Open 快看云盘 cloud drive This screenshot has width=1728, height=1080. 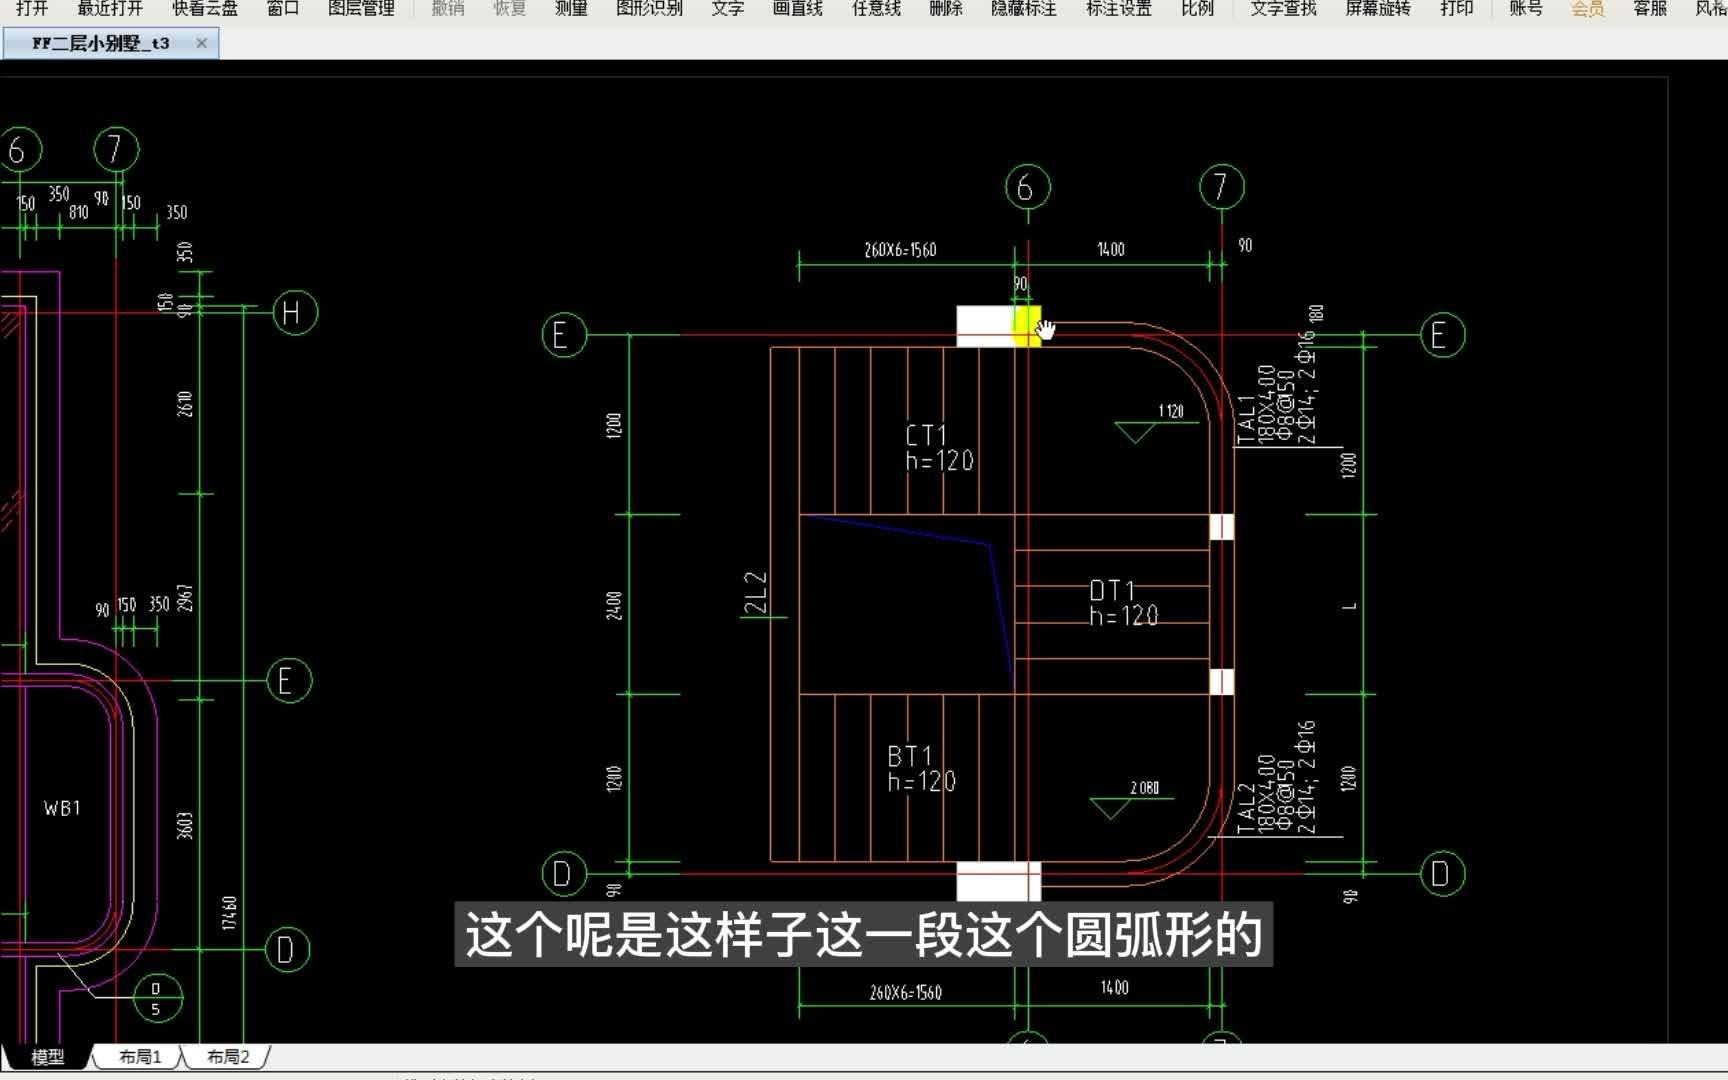pos(204,8)
